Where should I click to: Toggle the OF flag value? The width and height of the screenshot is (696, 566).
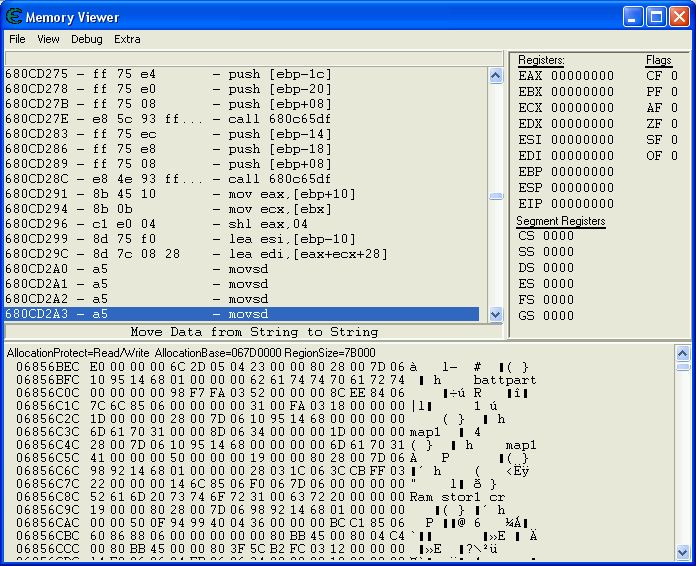[673, 156]
